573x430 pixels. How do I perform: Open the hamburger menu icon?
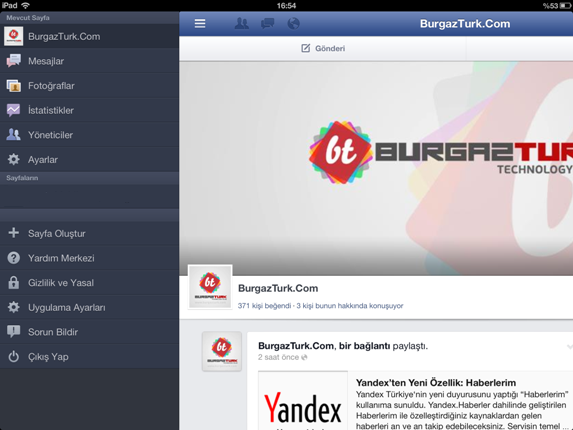point(200,24)
